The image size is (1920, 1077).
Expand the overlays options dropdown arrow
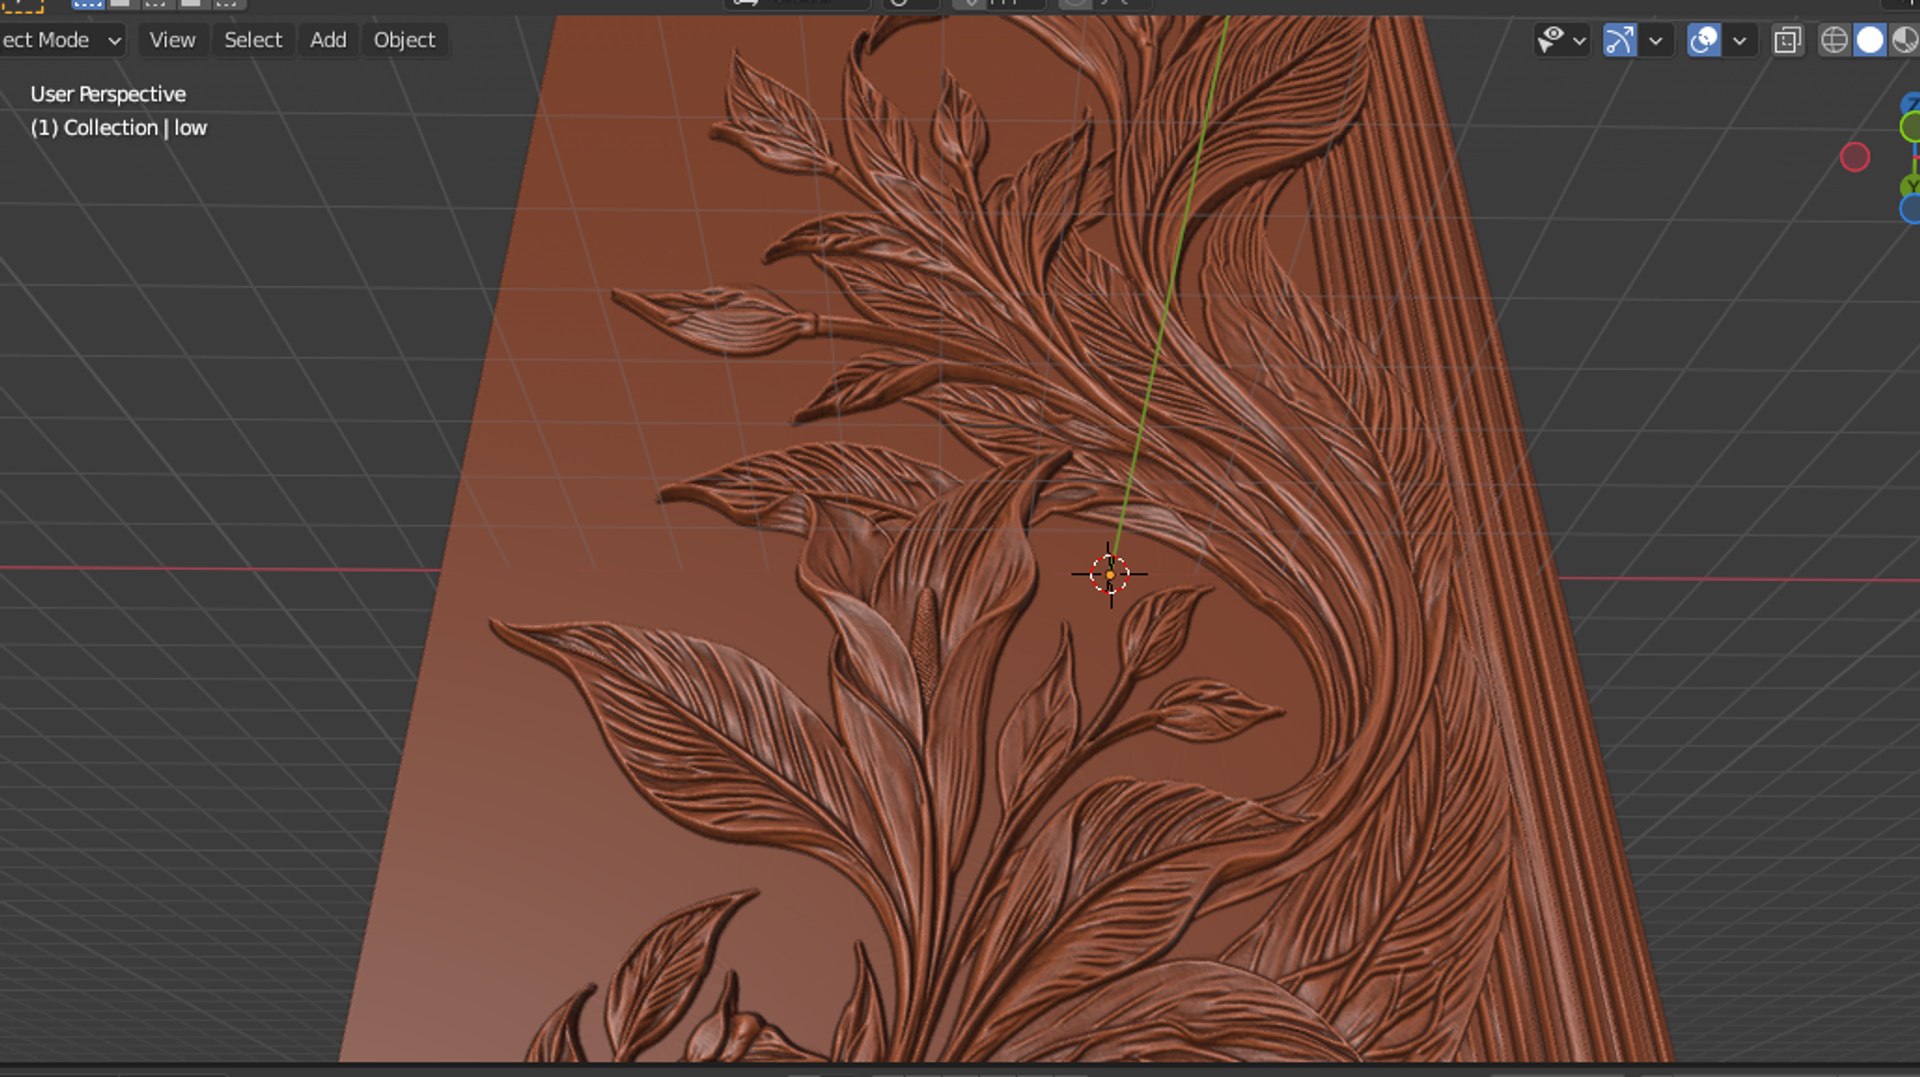coord(1740,40)
